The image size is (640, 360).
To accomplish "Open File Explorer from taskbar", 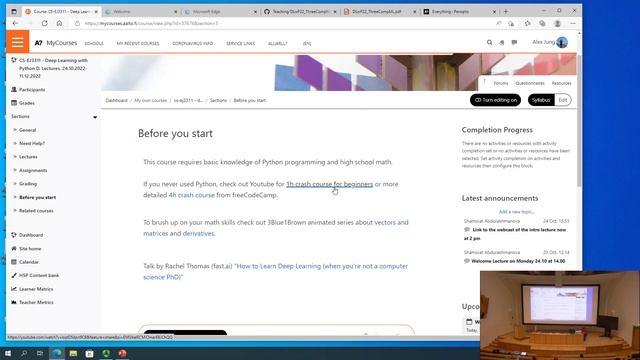I will 73,353.
